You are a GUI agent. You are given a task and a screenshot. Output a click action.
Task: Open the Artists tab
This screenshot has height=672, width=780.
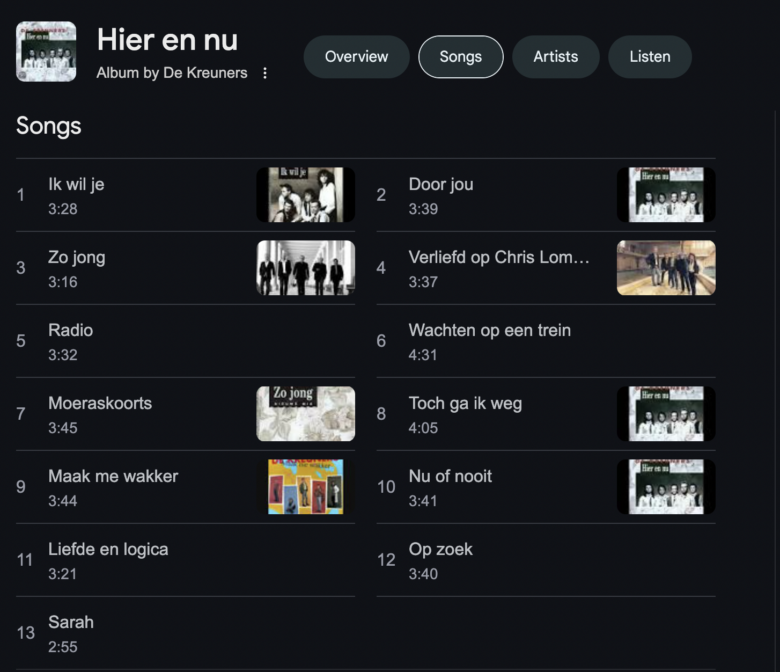click(555, 57)
